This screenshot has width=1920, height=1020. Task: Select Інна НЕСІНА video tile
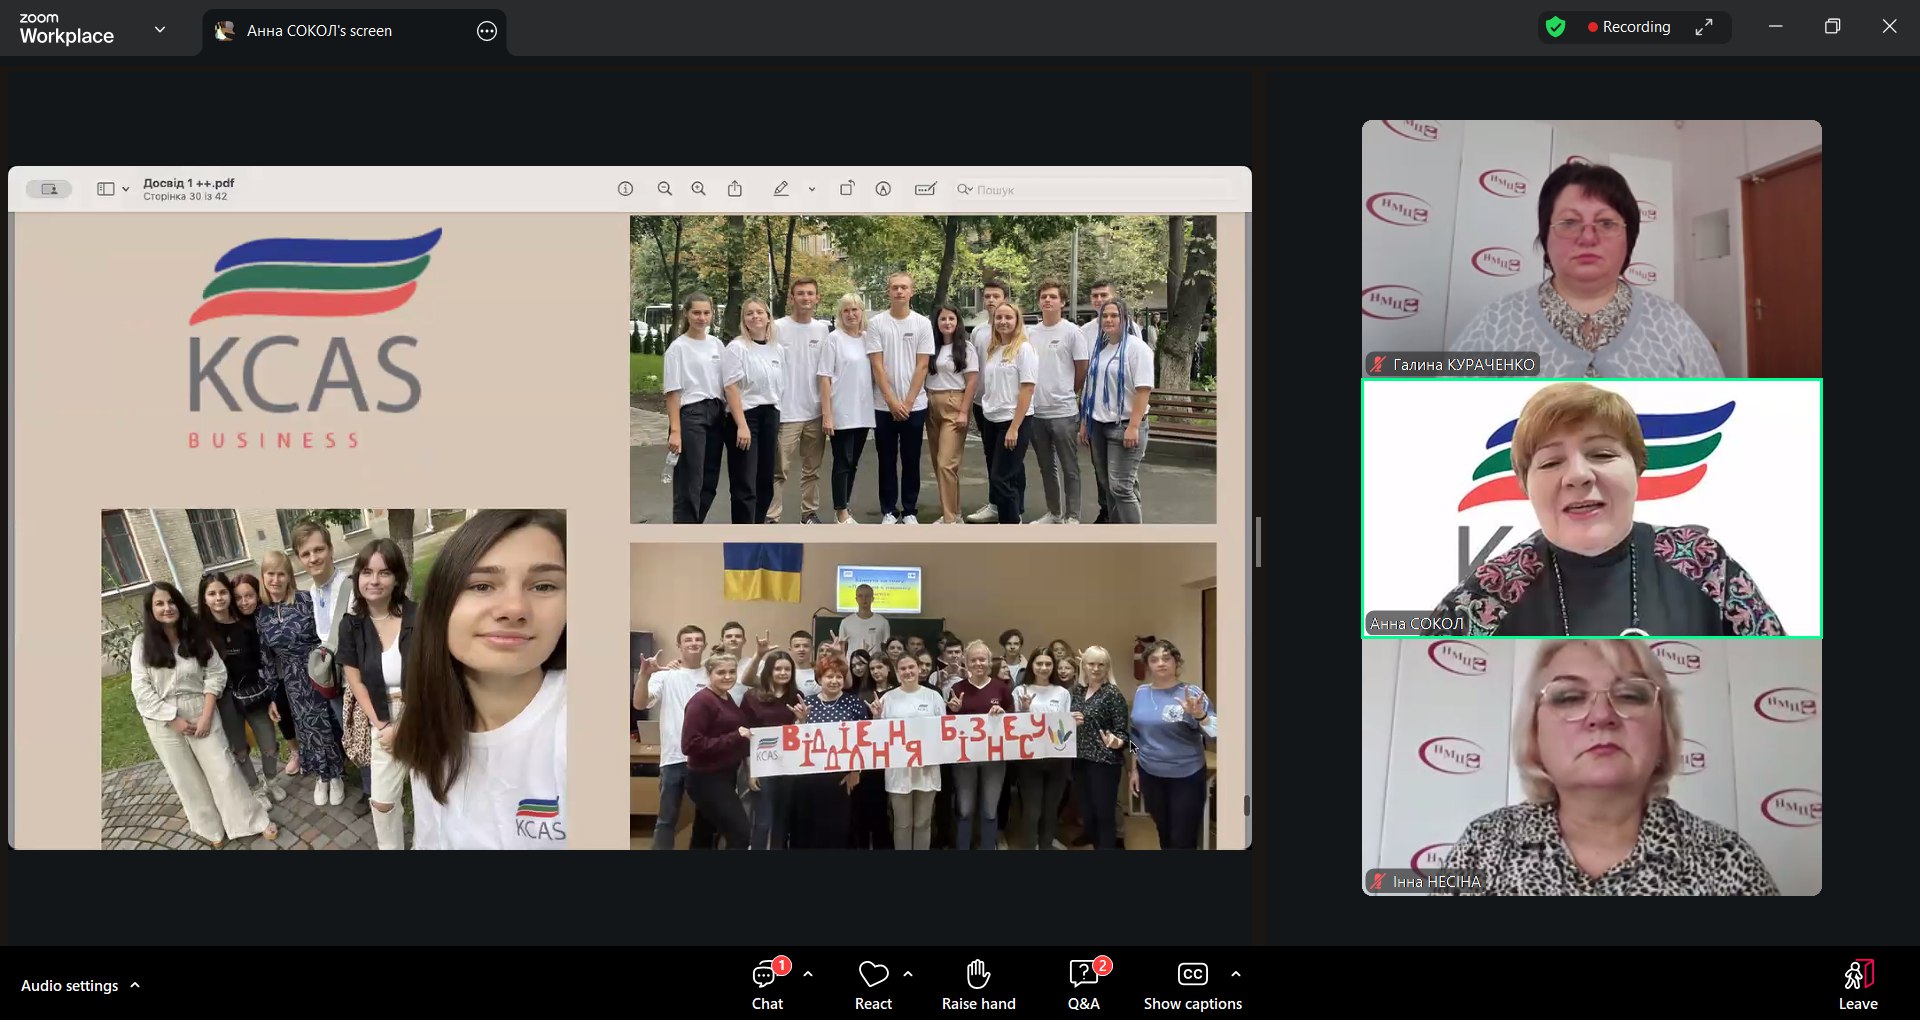pos(1591,767)
